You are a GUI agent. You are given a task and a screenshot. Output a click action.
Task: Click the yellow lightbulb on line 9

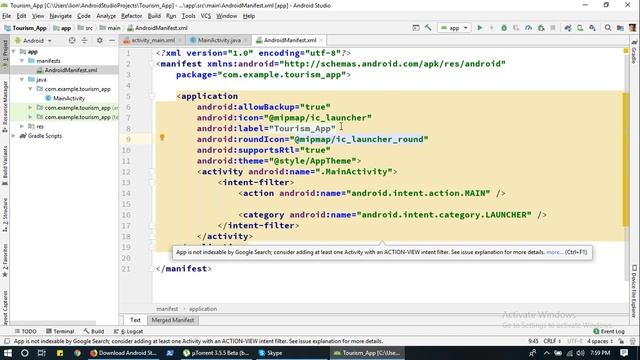coord(162,138)
